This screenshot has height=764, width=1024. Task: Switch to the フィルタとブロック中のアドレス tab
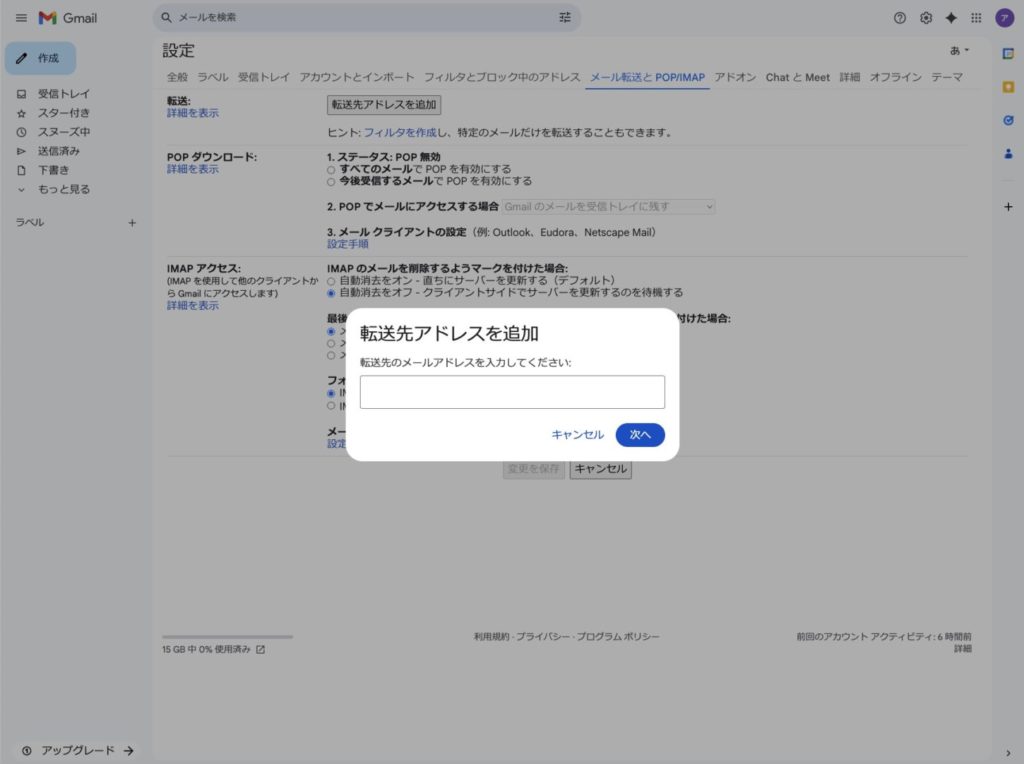point(501,77)
